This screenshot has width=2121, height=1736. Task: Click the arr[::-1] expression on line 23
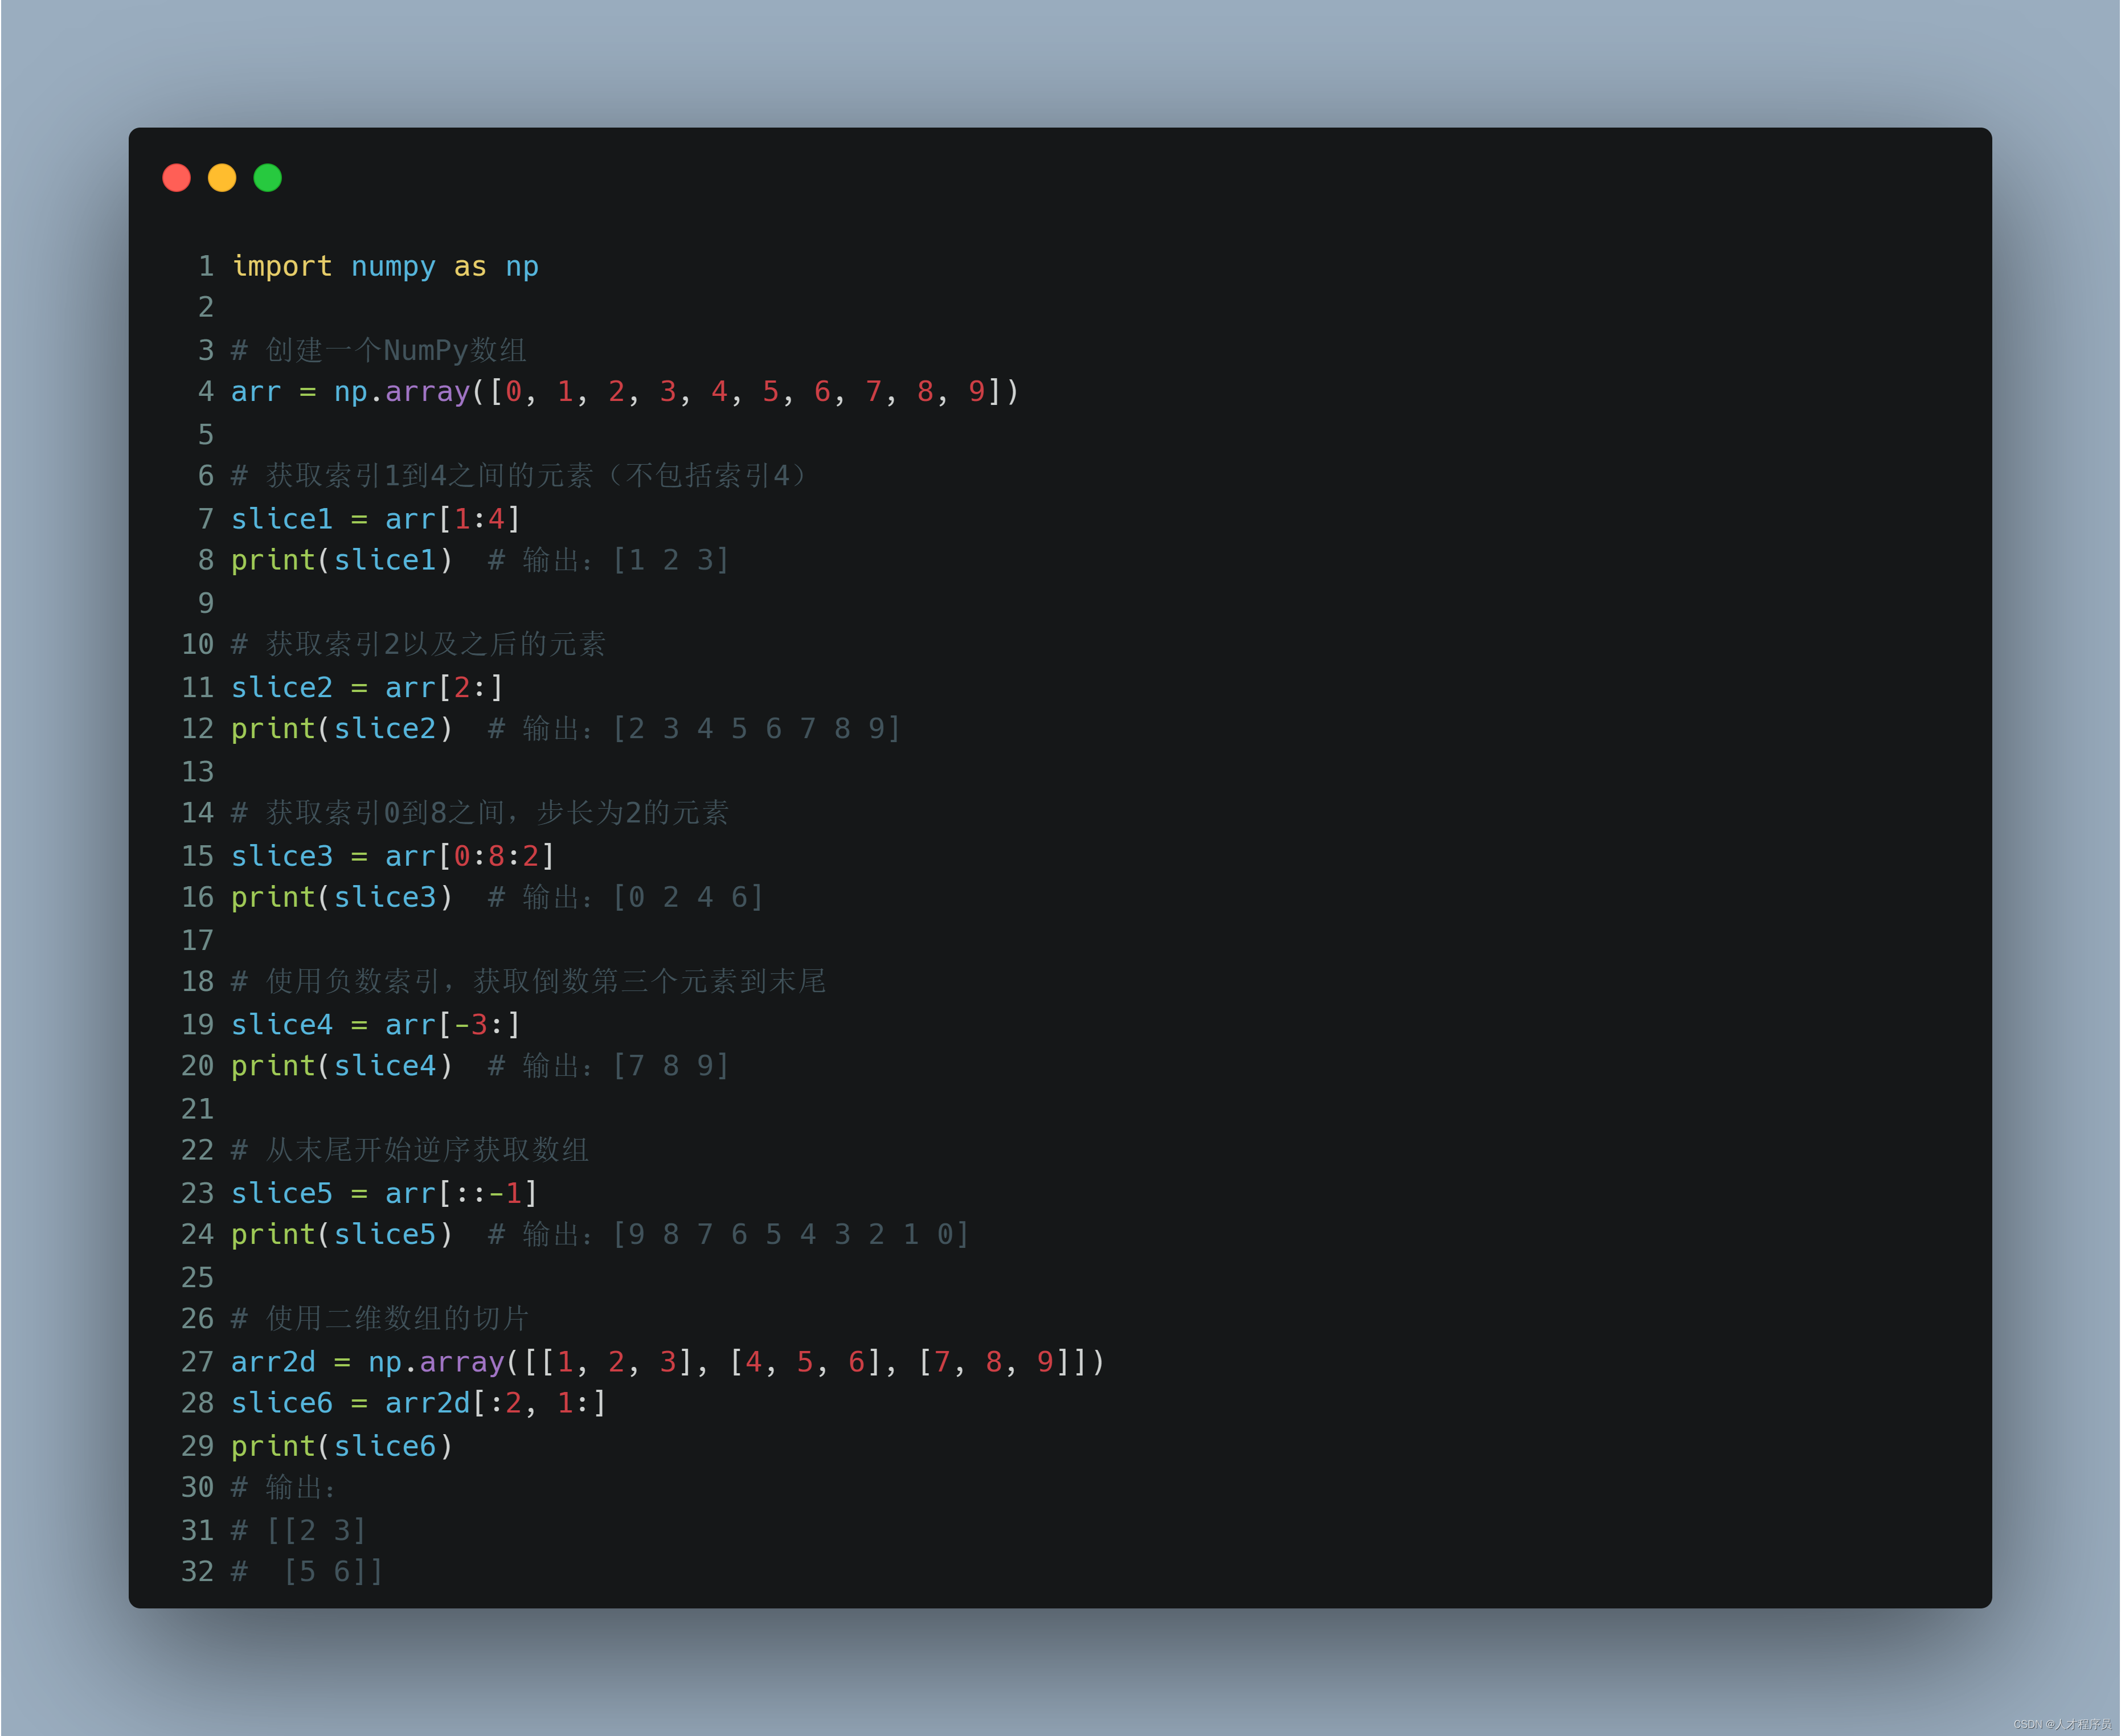point(462,1193)
